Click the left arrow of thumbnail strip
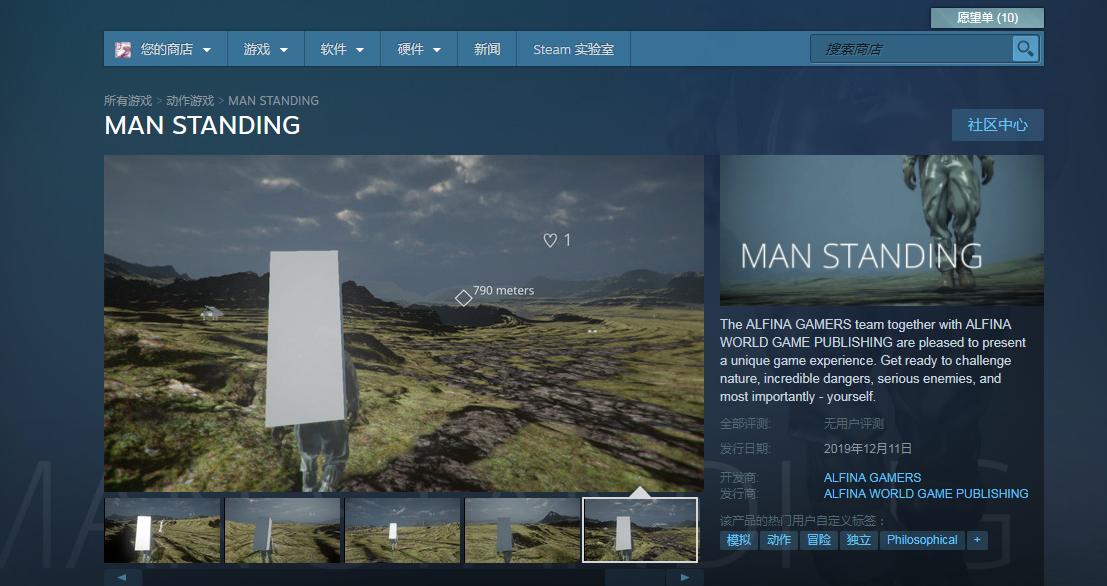 point(123,577)
